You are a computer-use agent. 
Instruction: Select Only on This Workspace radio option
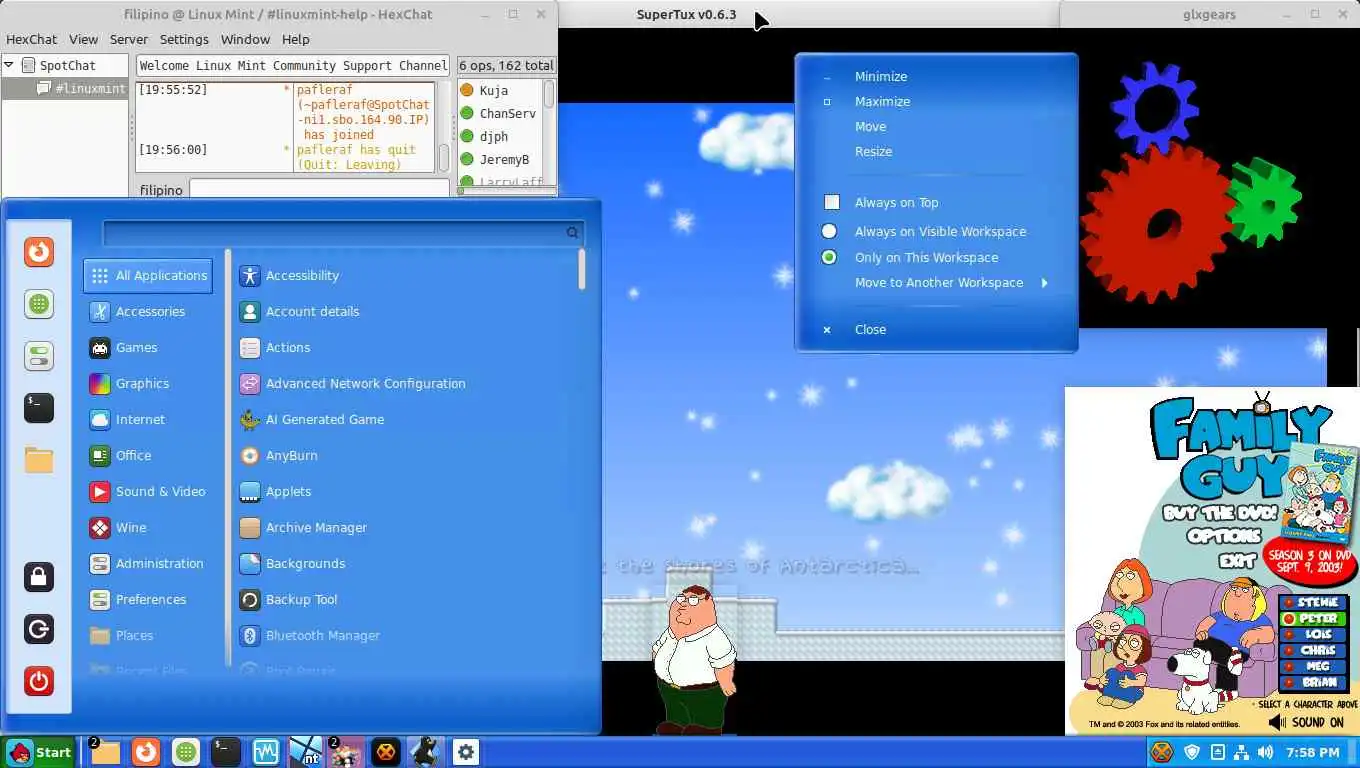(829, 257)
